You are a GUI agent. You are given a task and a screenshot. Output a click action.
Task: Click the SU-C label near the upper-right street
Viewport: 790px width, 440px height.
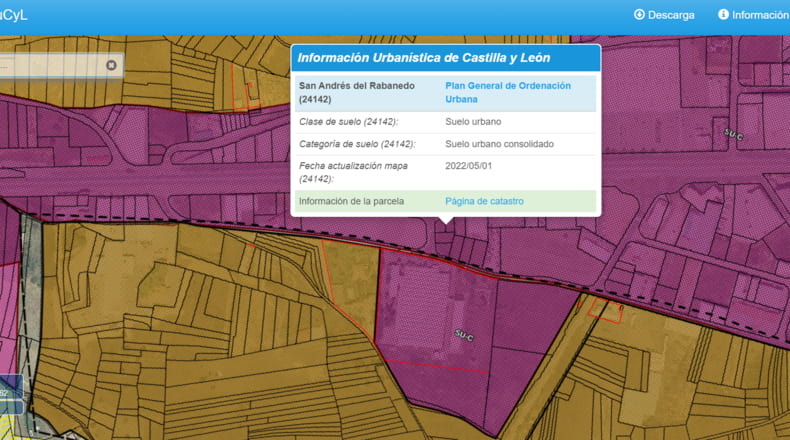(x=733, y=135)
